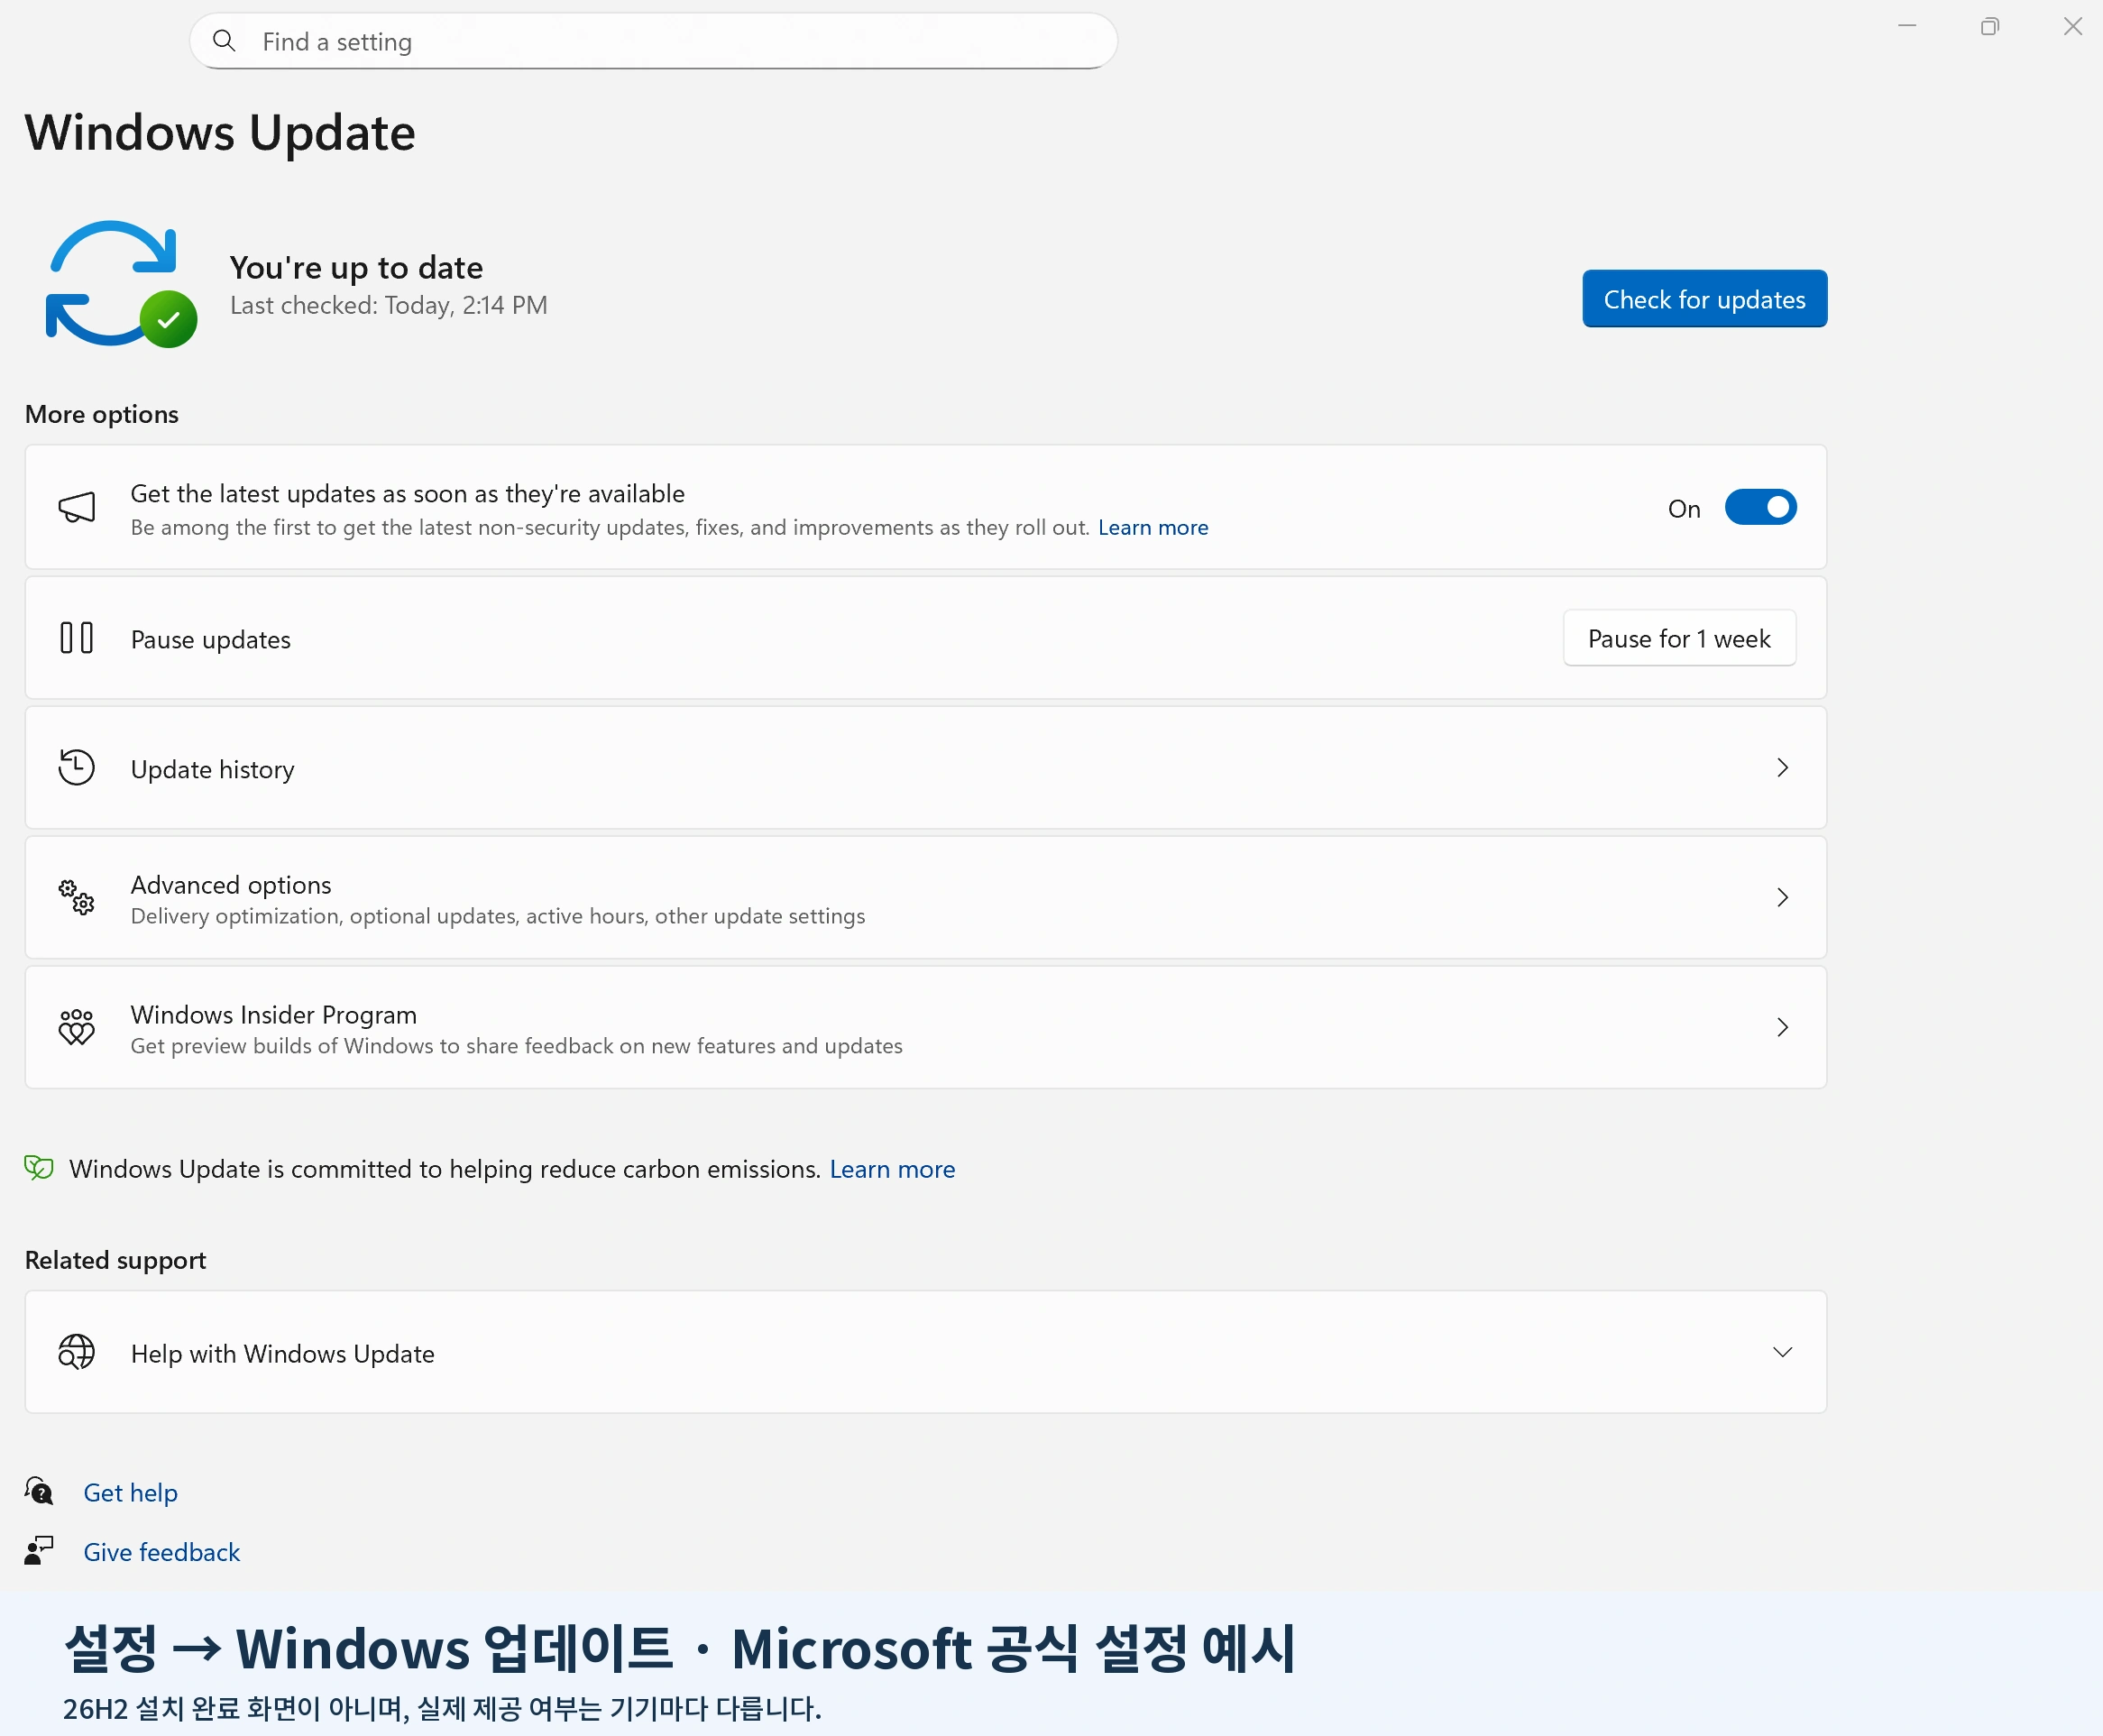Click the globe icon for Windows Update help
The width and height of the screenshot is (2103, 1736).
(x=76, y=1352)
